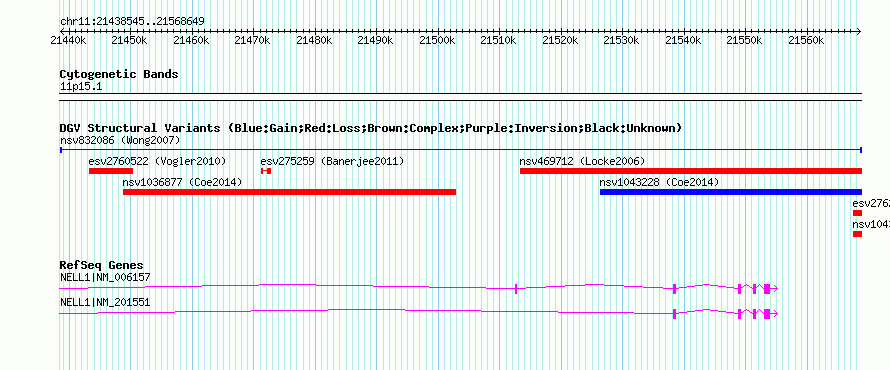Select the NM_201551 last exon block
Viewport: 890px width, 370px height.
pyautogui.click(x=767, y=313)
